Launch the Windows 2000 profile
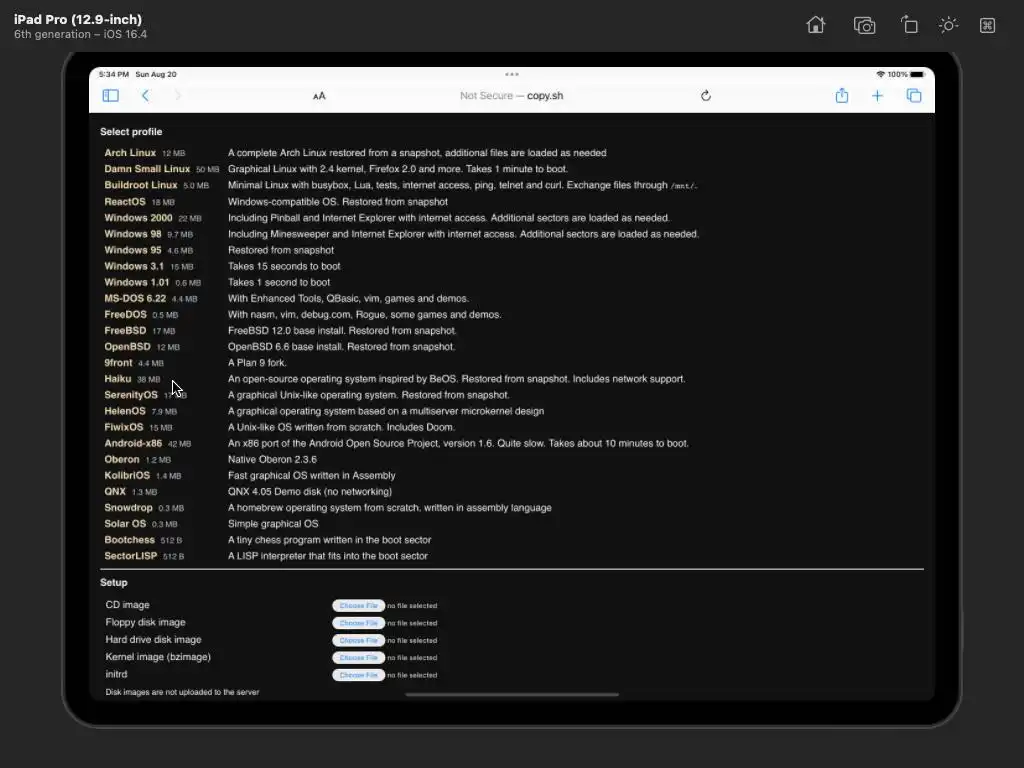 pyautogui.click(x=138, y=217)
